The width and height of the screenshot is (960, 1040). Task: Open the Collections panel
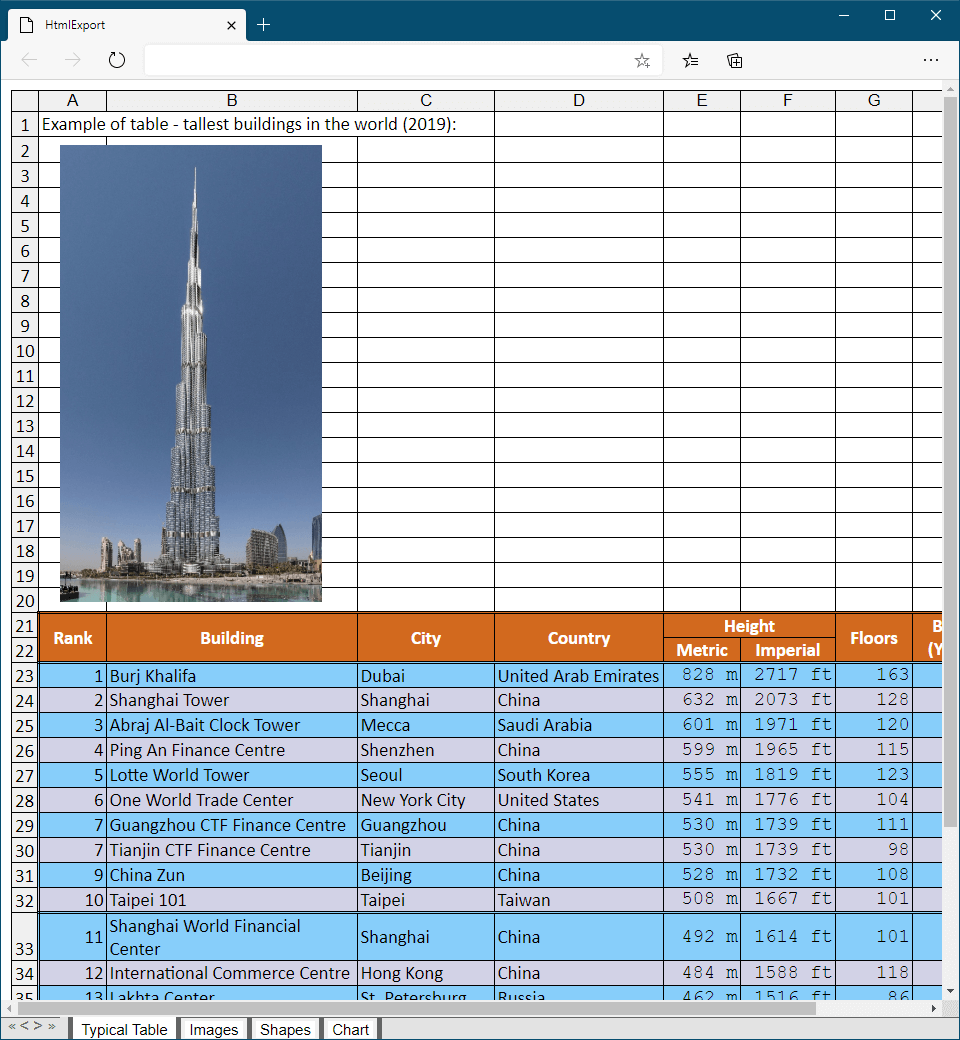pyautogui.click(x=734, y=60)
